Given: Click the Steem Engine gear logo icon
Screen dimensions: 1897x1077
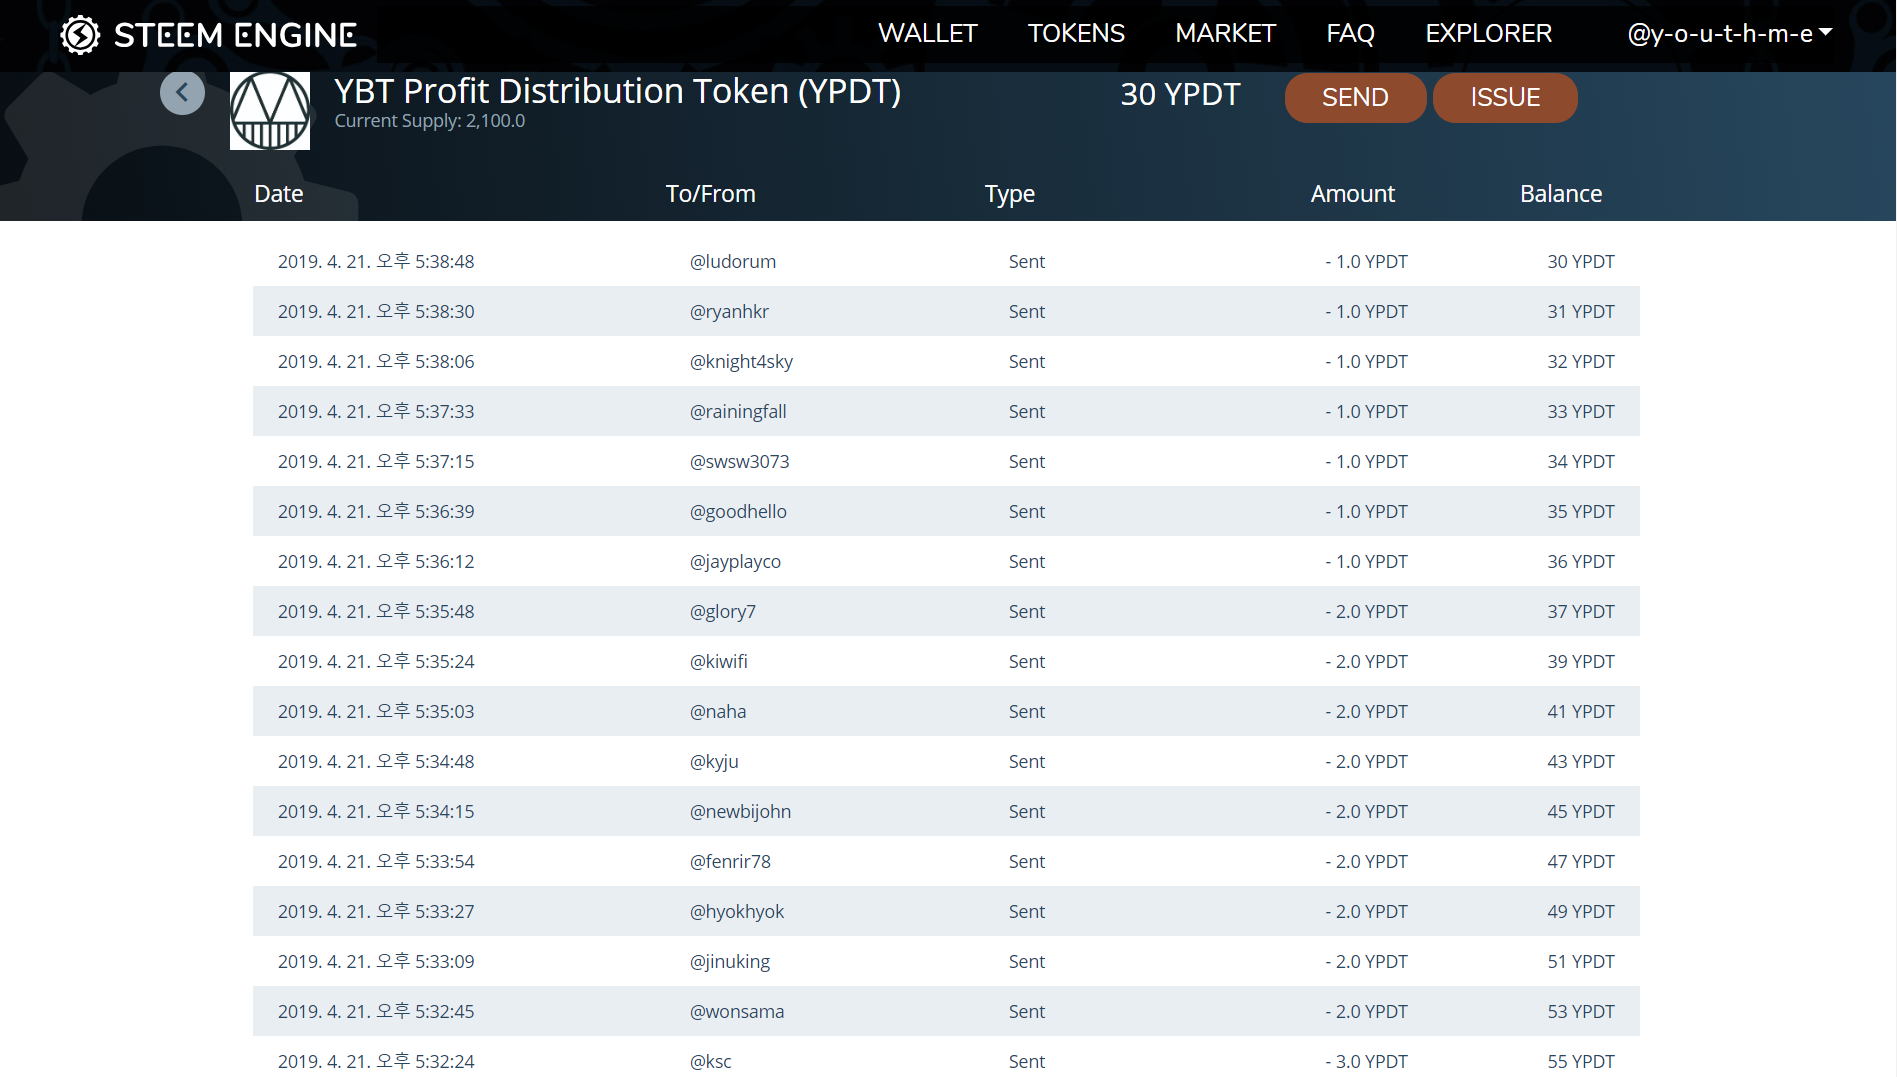Looking at the screenshot, I should [x=80, y=35].
